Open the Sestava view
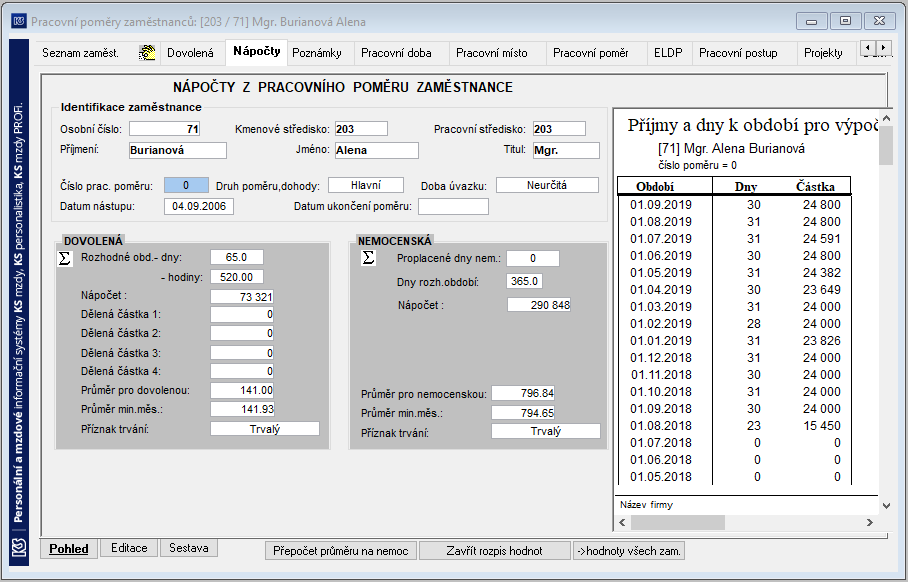Image resolution: width=908 pixels, height=582 pixels. coord(189,548)
